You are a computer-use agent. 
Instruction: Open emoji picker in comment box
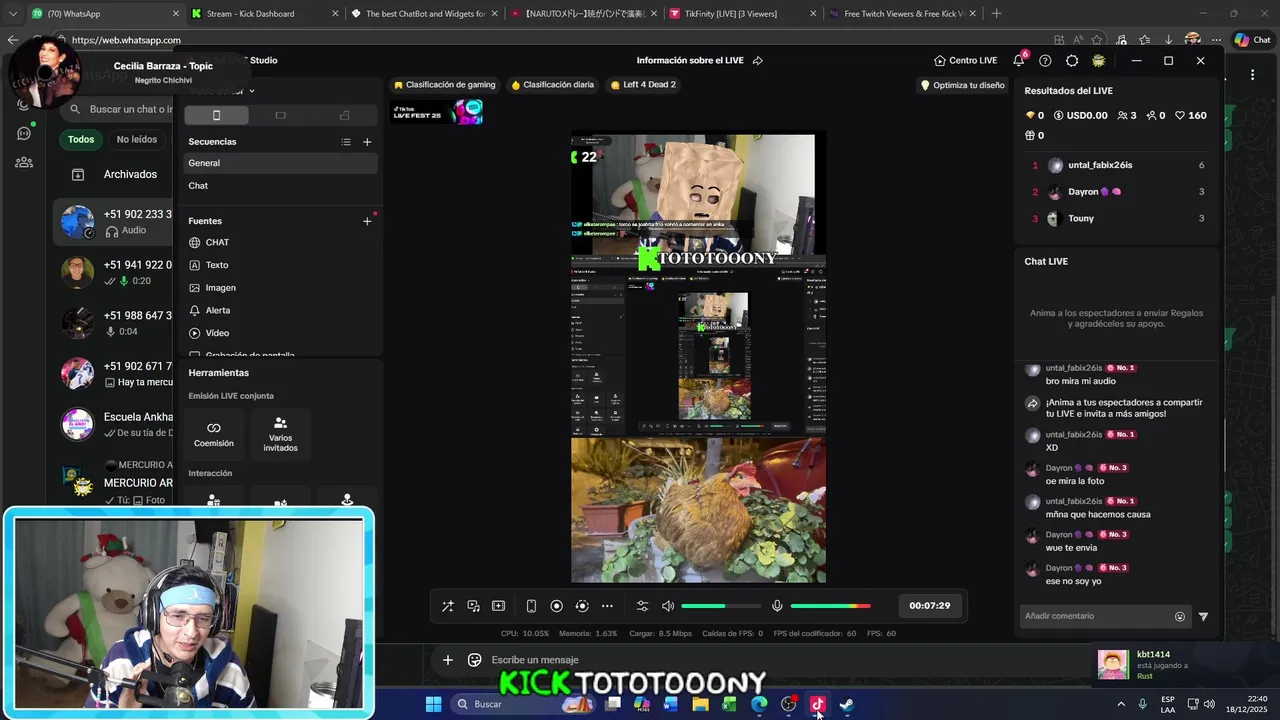pyautogui.click(x=1180, y=617)
